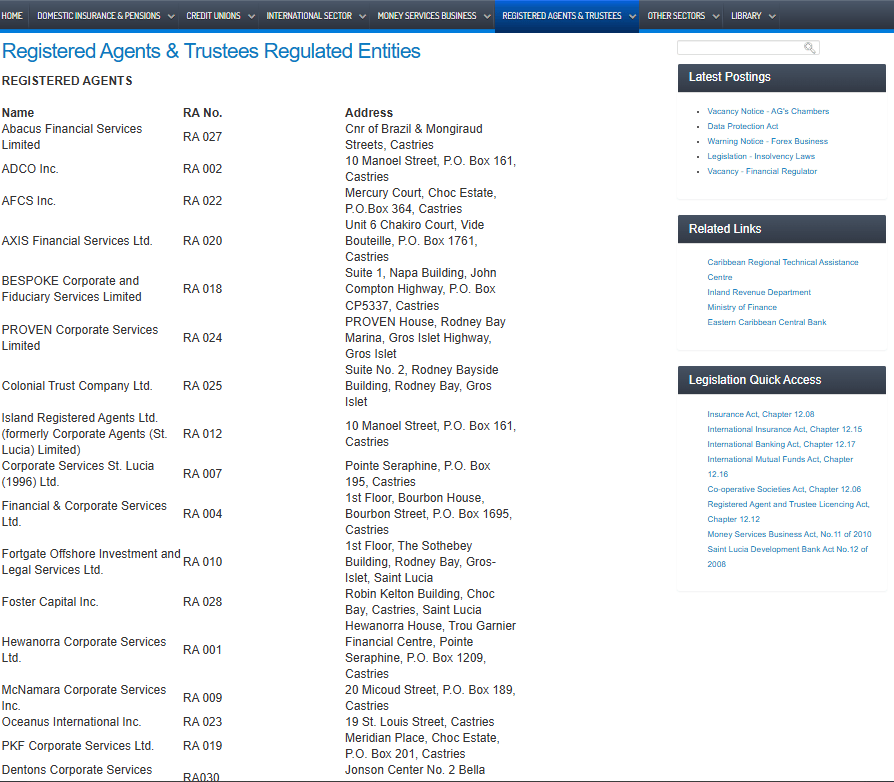This screenshot has width=894, height=782.
Task: Click the RA No. column header
Action: pyautogui.click(x=202, y=113)
